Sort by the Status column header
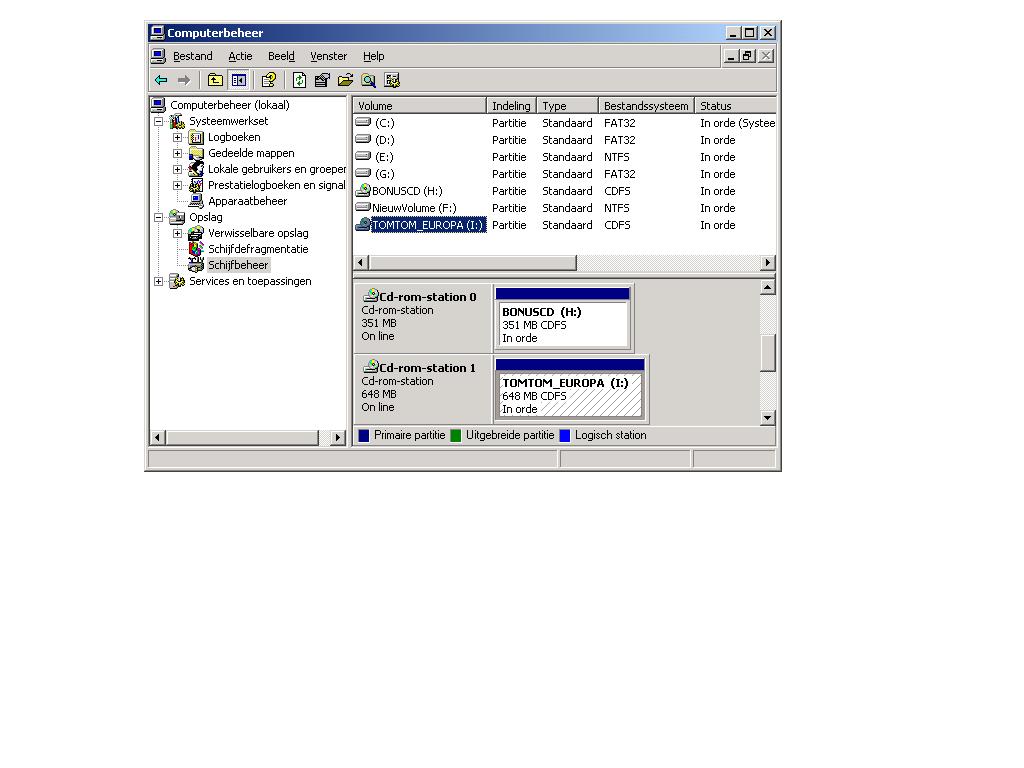Screen dimensions: 1024x768 736,105
